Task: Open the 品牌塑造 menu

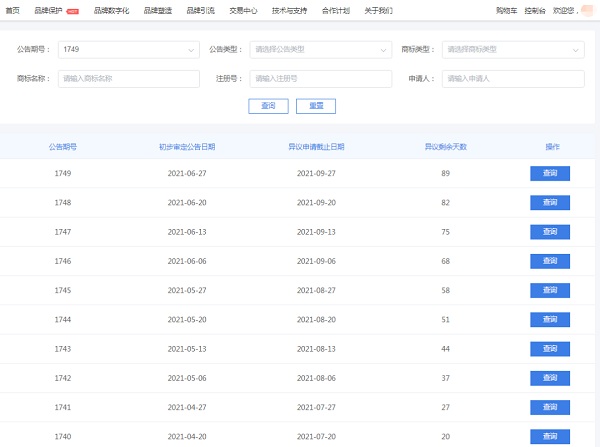Action: (158, 11)
